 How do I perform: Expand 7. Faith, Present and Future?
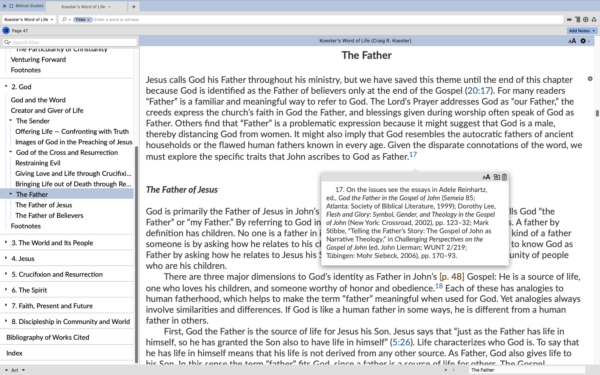click(6, 305)
